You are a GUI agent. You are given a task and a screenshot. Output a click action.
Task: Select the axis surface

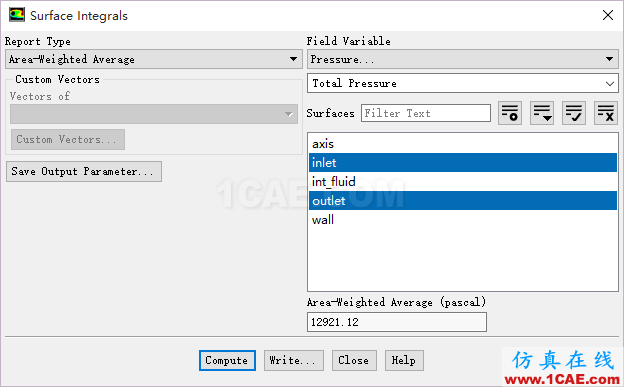[x=463, y=144]
